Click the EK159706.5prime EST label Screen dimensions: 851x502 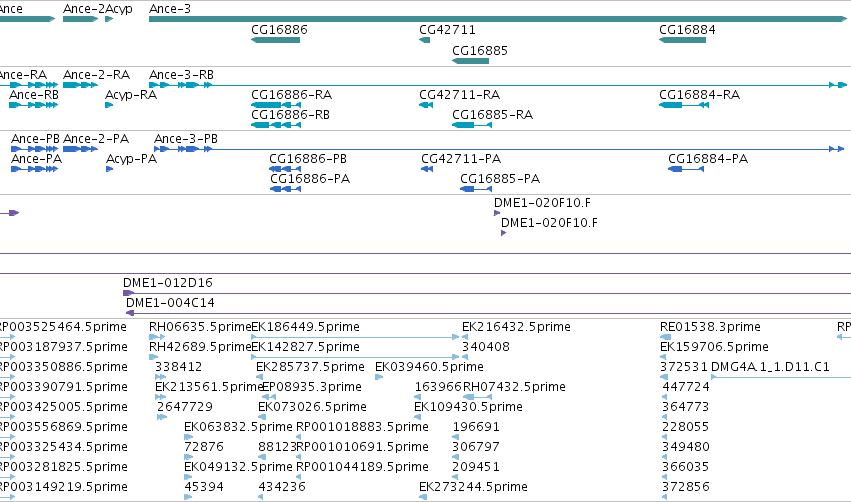coord(714,347)
